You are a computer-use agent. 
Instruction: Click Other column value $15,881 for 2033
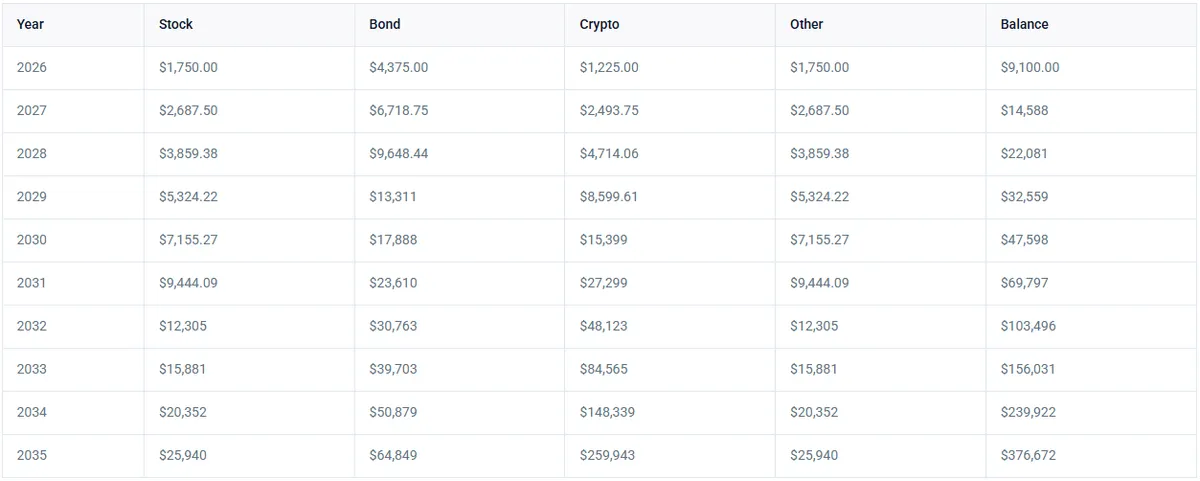tap(814, 368)
